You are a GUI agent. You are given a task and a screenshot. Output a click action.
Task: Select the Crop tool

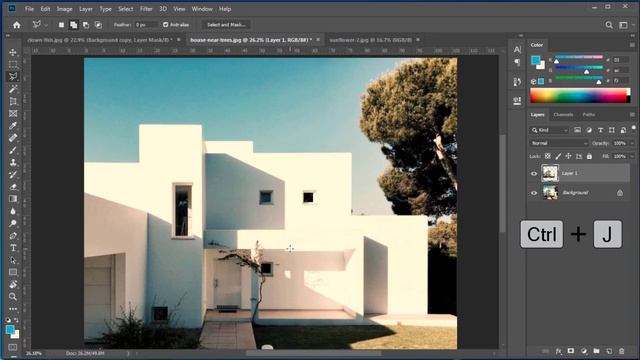pyautogui.click(x=13, y=101)
